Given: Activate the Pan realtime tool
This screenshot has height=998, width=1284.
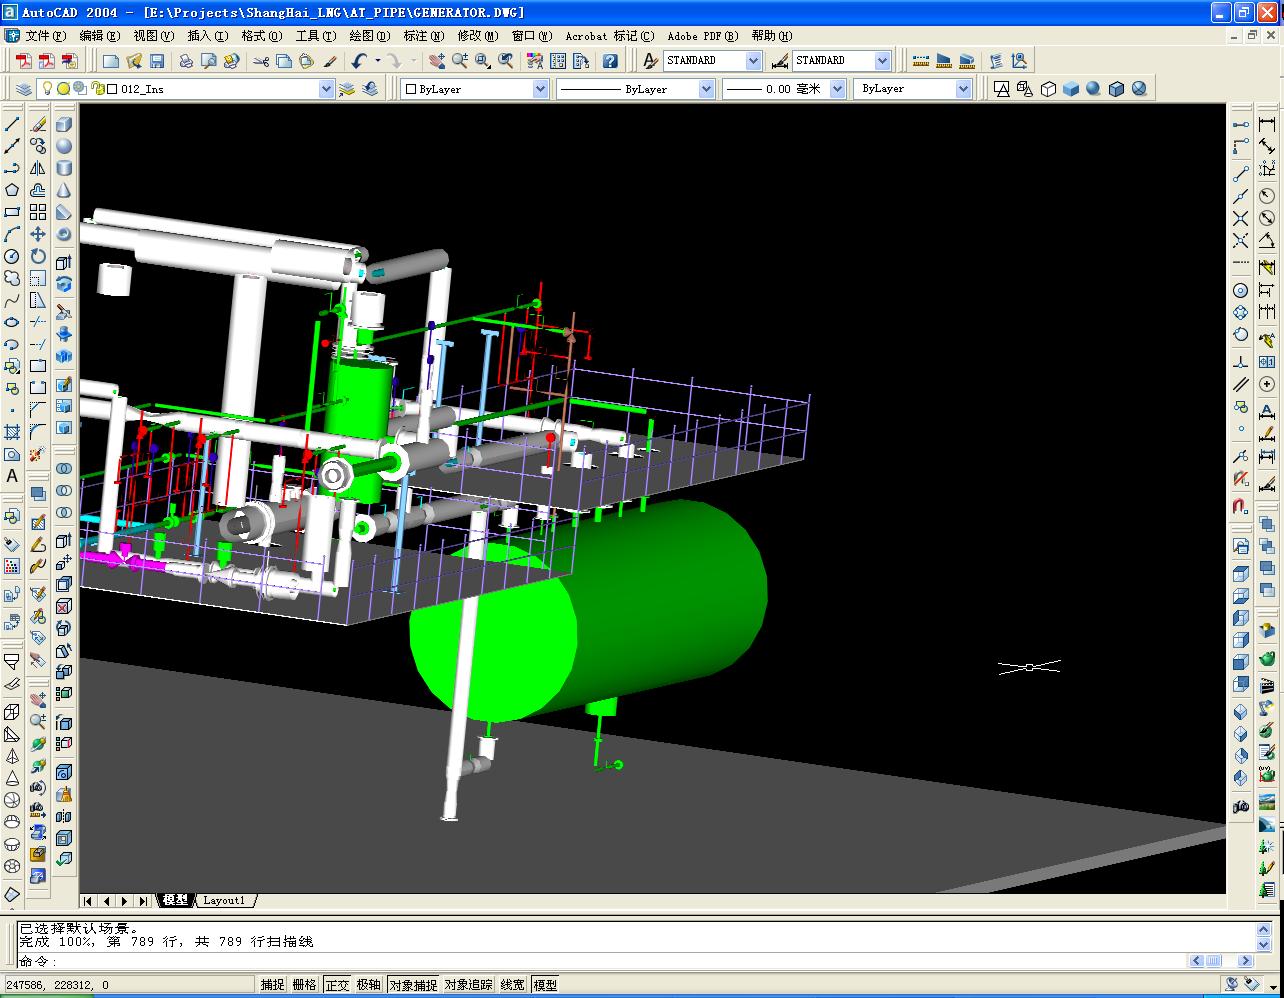Looking at the screenshot, I should pyautogui.click(x=437, y=61).
